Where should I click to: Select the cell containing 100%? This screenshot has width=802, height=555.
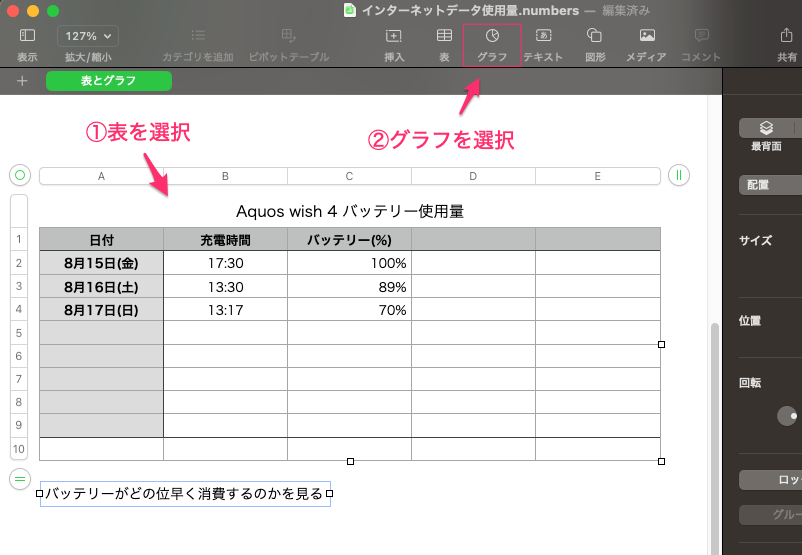349,263
